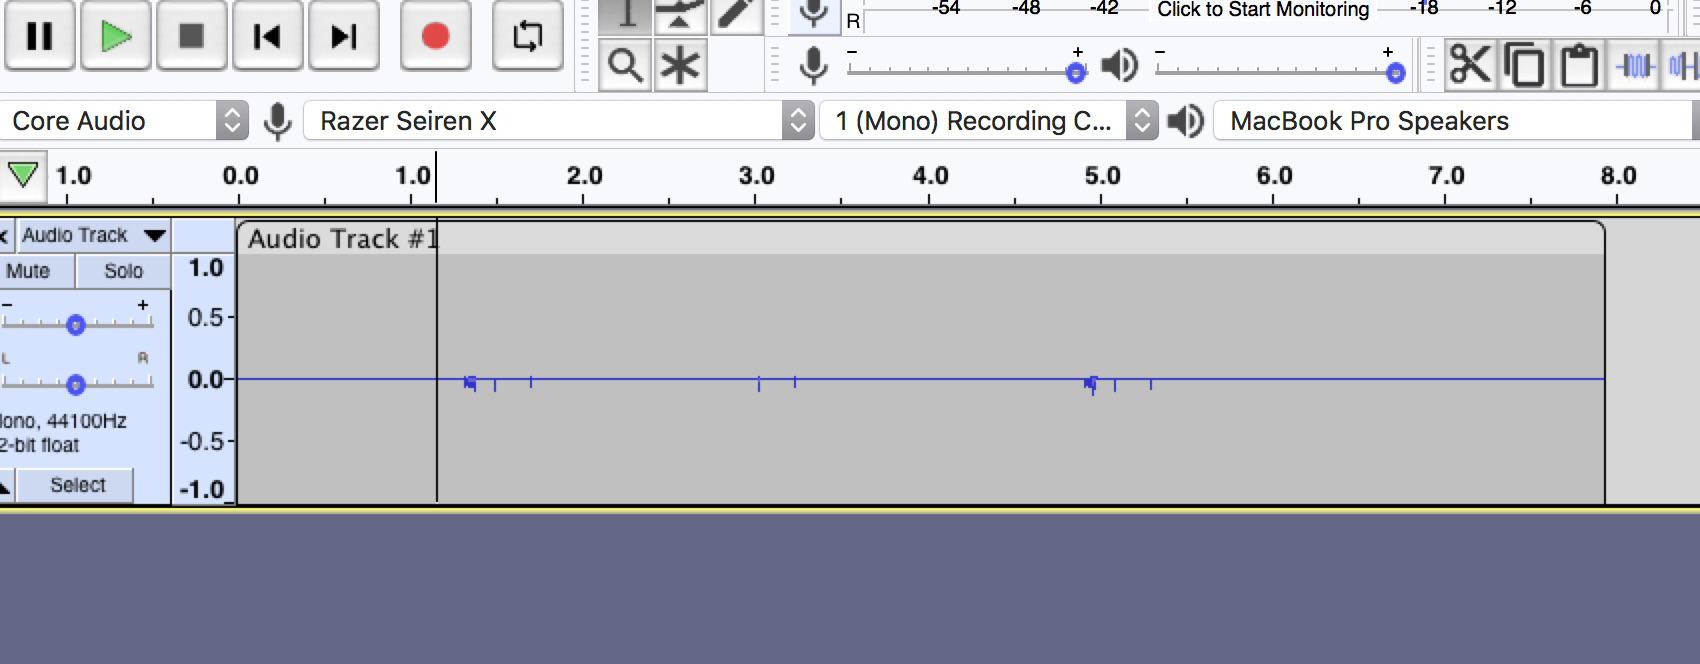
Task: Click the Audio Track #1 clip title bar
Action: tap(920, 238)
